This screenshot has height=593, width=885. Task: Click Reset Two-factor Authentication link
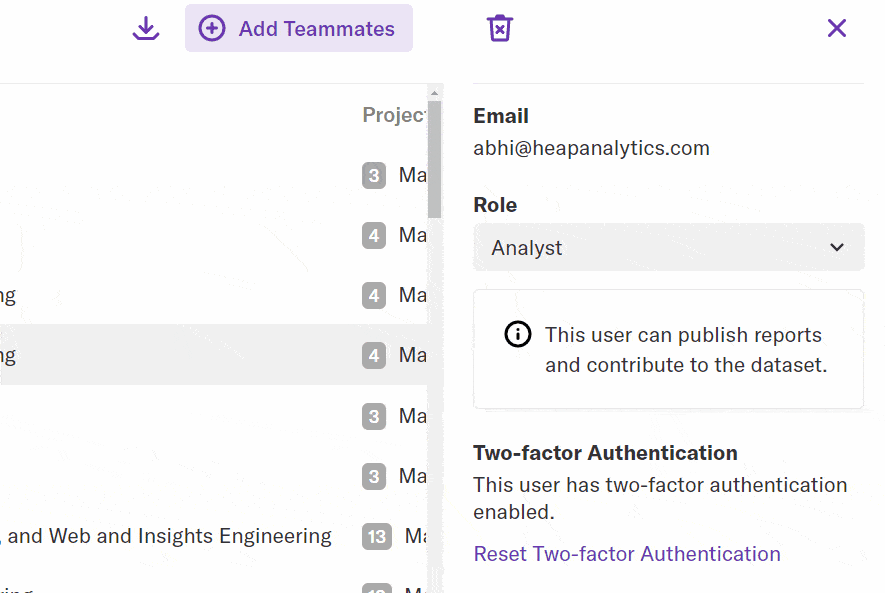[626, 554]
